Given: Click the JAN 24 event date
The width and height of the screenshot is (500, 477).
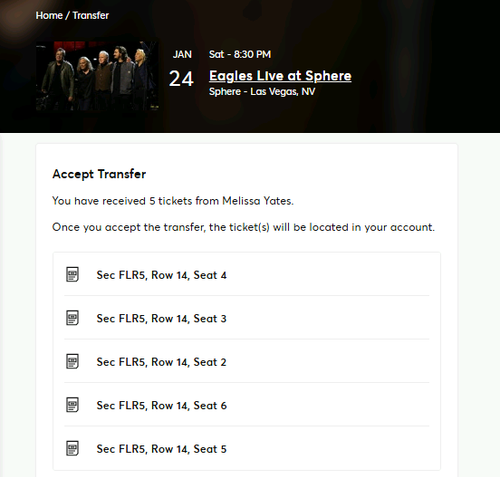Looking at the screenshot, I should [181, 69].
